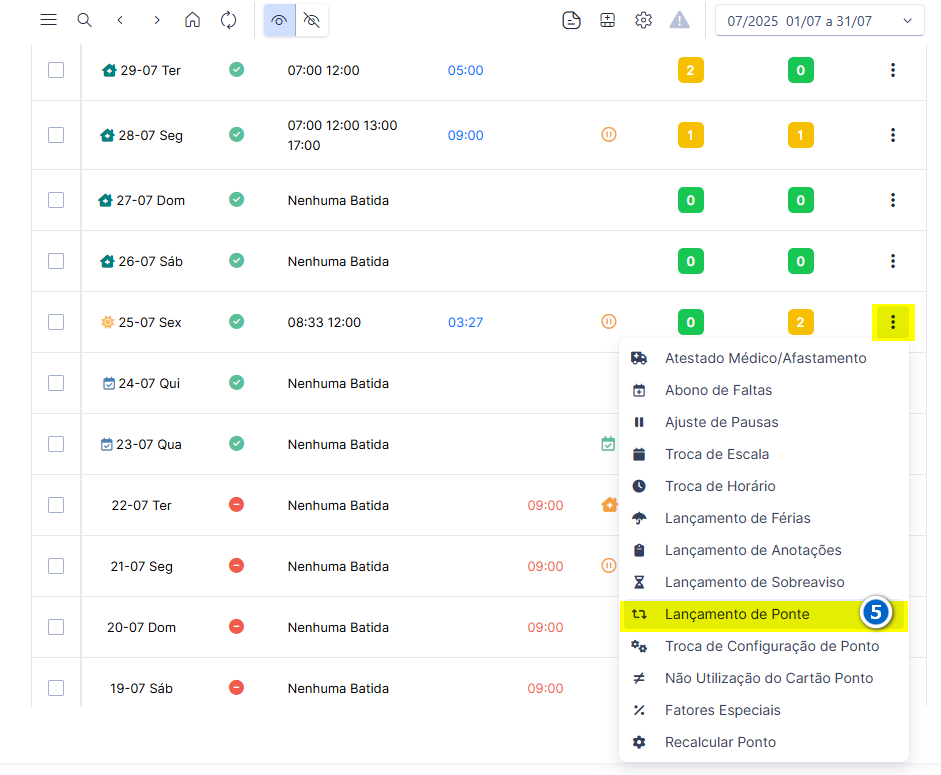Check the 19-07 Sáb row checkbox
941x775 pixels.
(56, 688)
